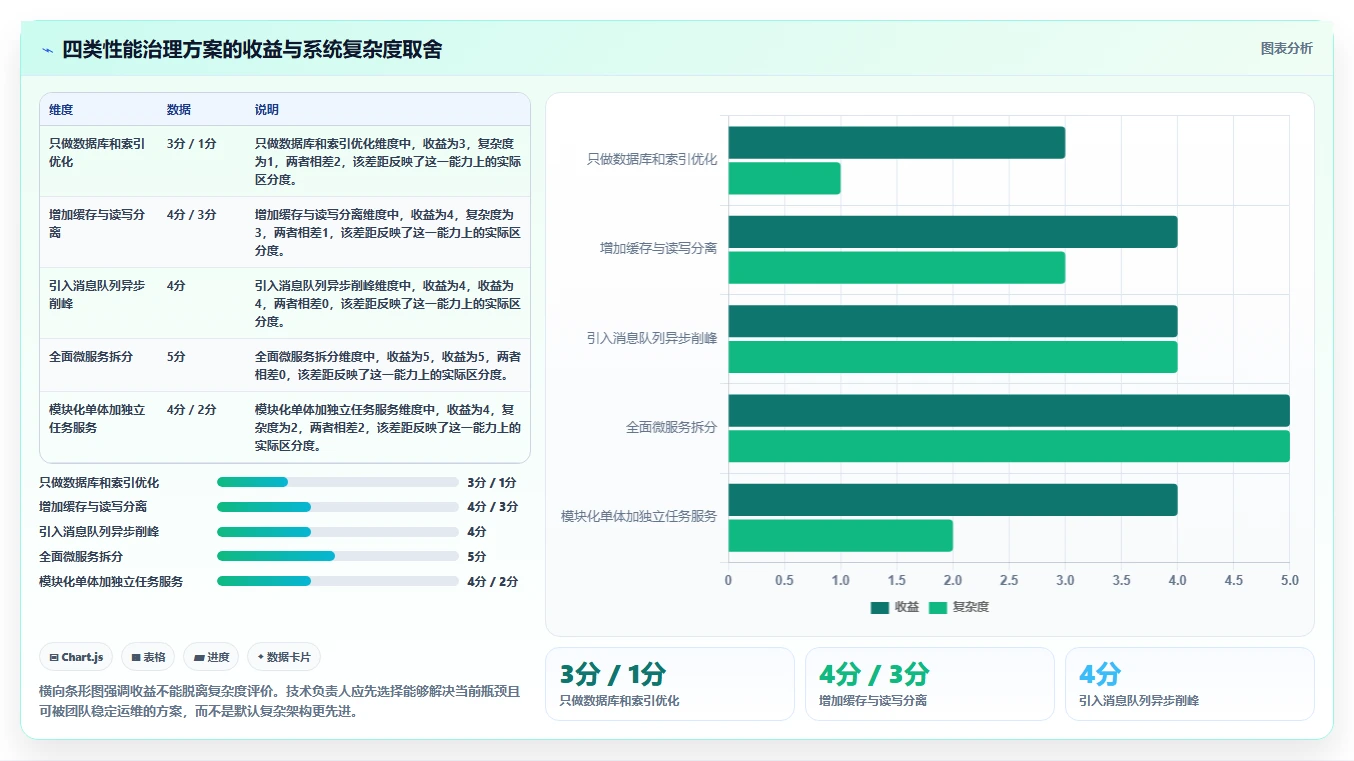Toggle the 收益 legend swatch in the chart
Screen dimensions: 1354x761
[x=880, y=607]
